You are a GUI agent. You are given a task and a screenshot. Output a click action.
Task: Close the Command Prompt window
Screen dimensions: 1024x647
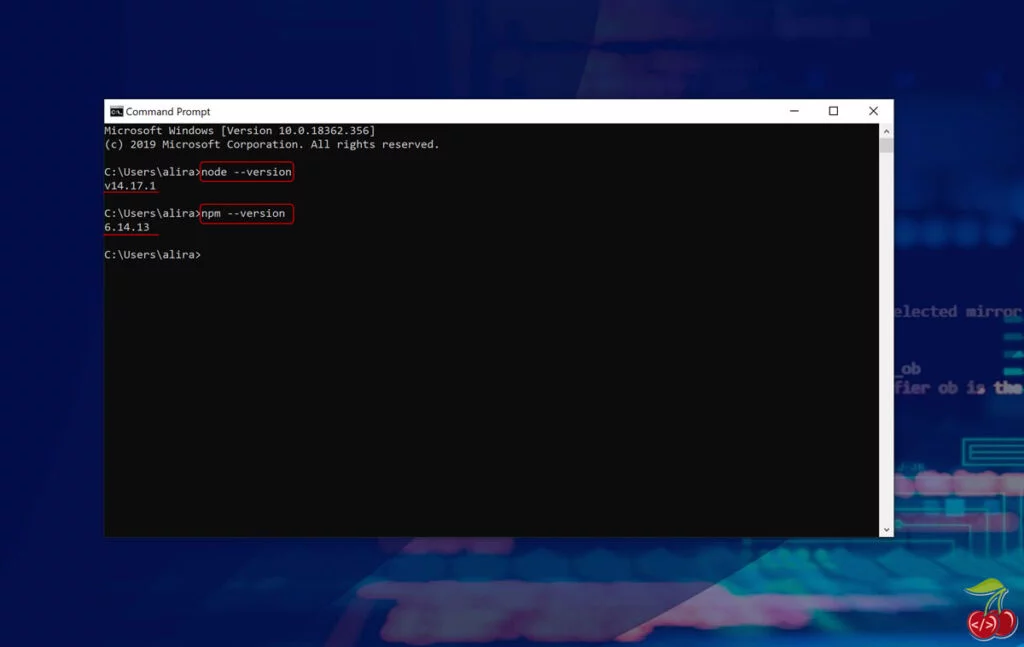(x=873, y=111)
